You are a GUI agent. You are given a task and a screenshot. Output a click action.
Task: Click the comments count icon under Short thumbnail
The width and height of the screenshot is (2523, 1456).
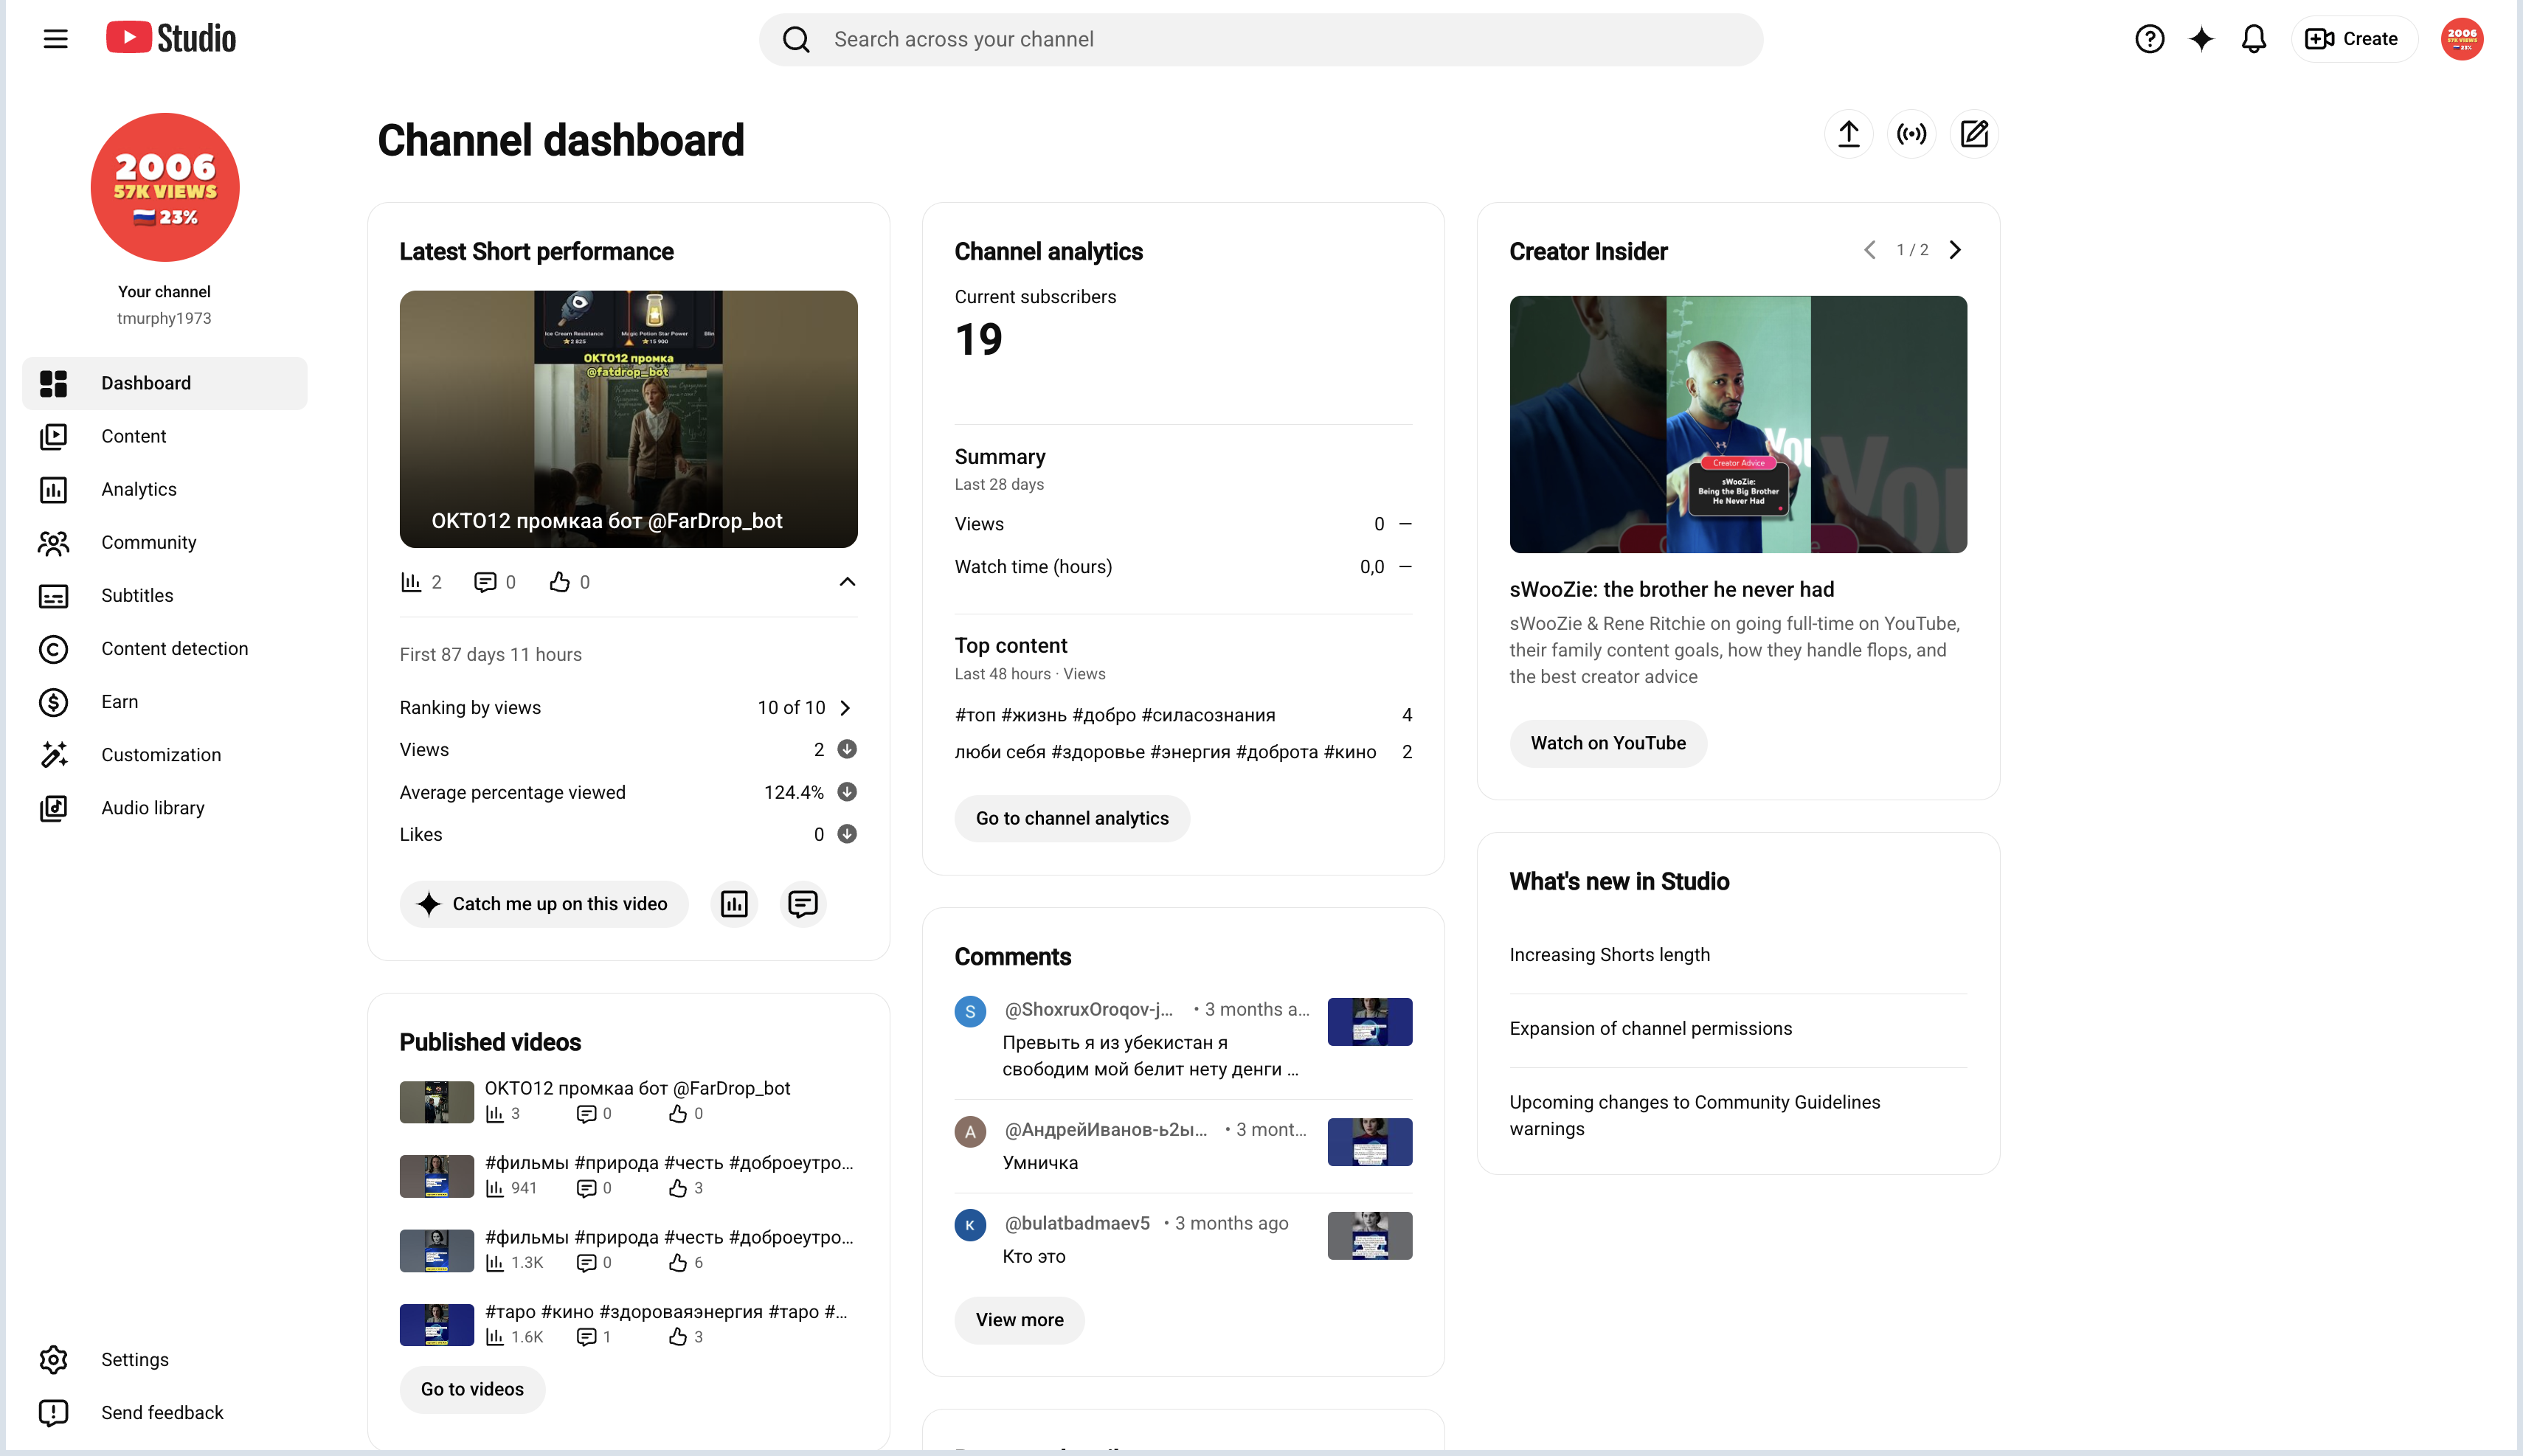pos(485,582)
